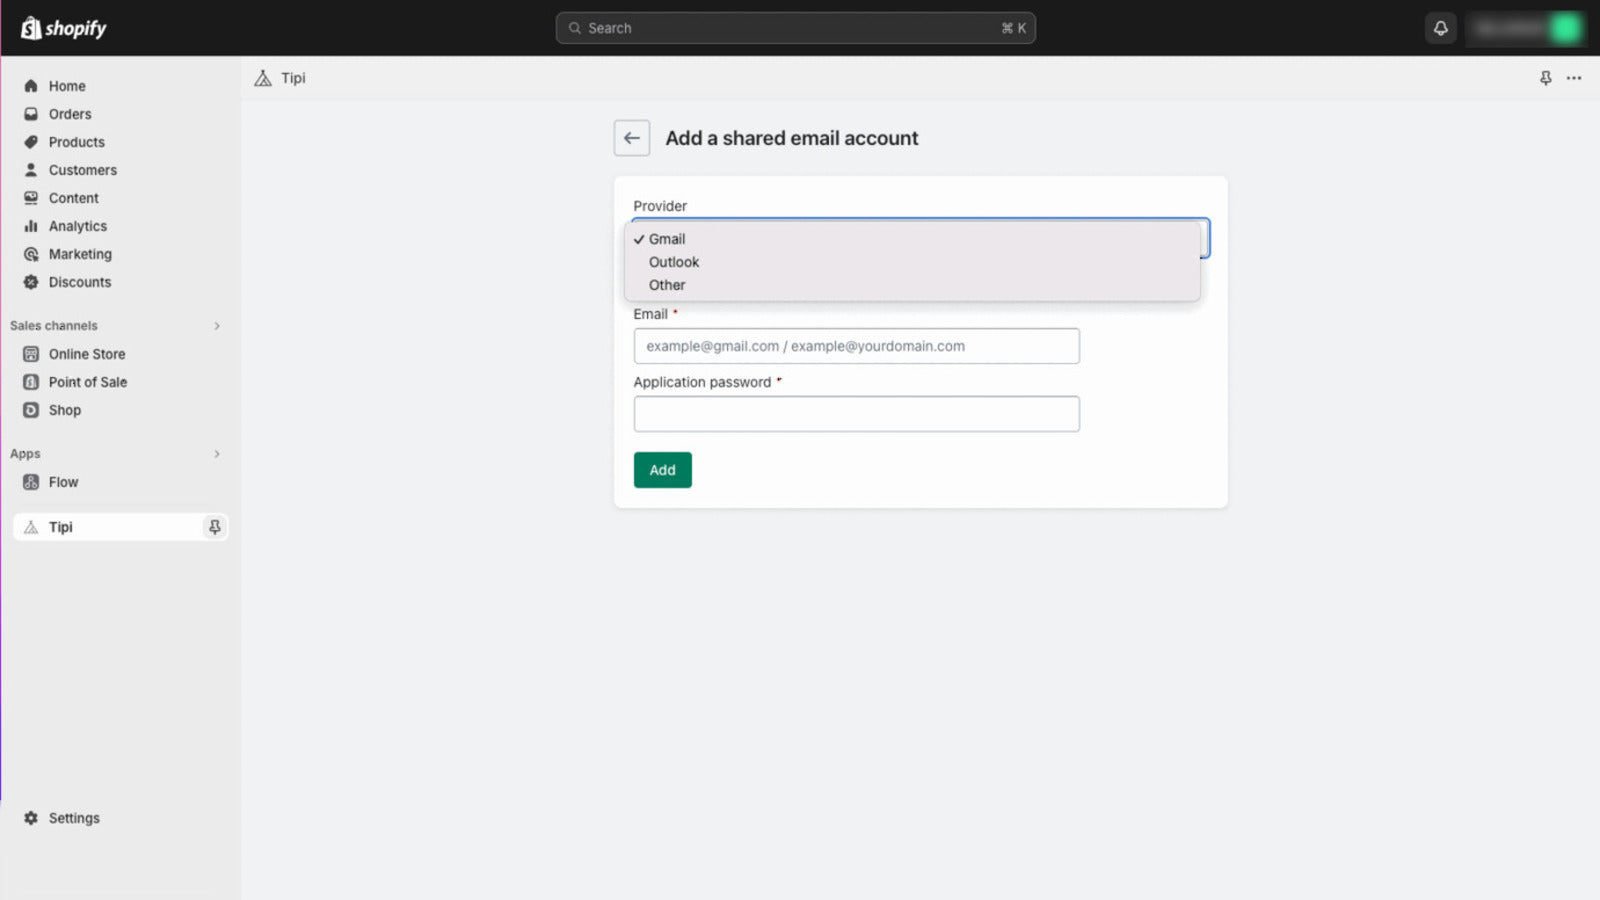
Task: Select the Orders icon
Action: point(31,114)
